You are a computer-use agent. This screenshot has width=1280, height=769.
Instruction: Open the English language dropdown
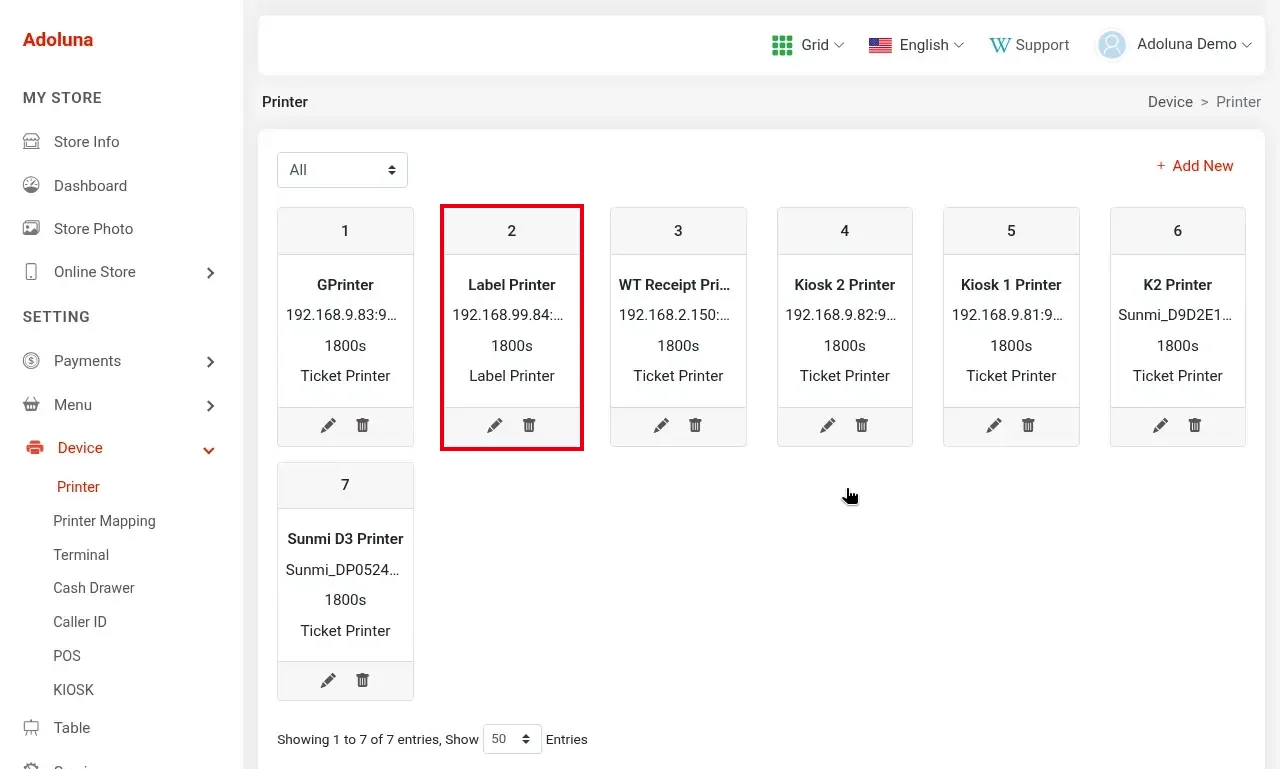pyautogui.click(x=916, y=45)
